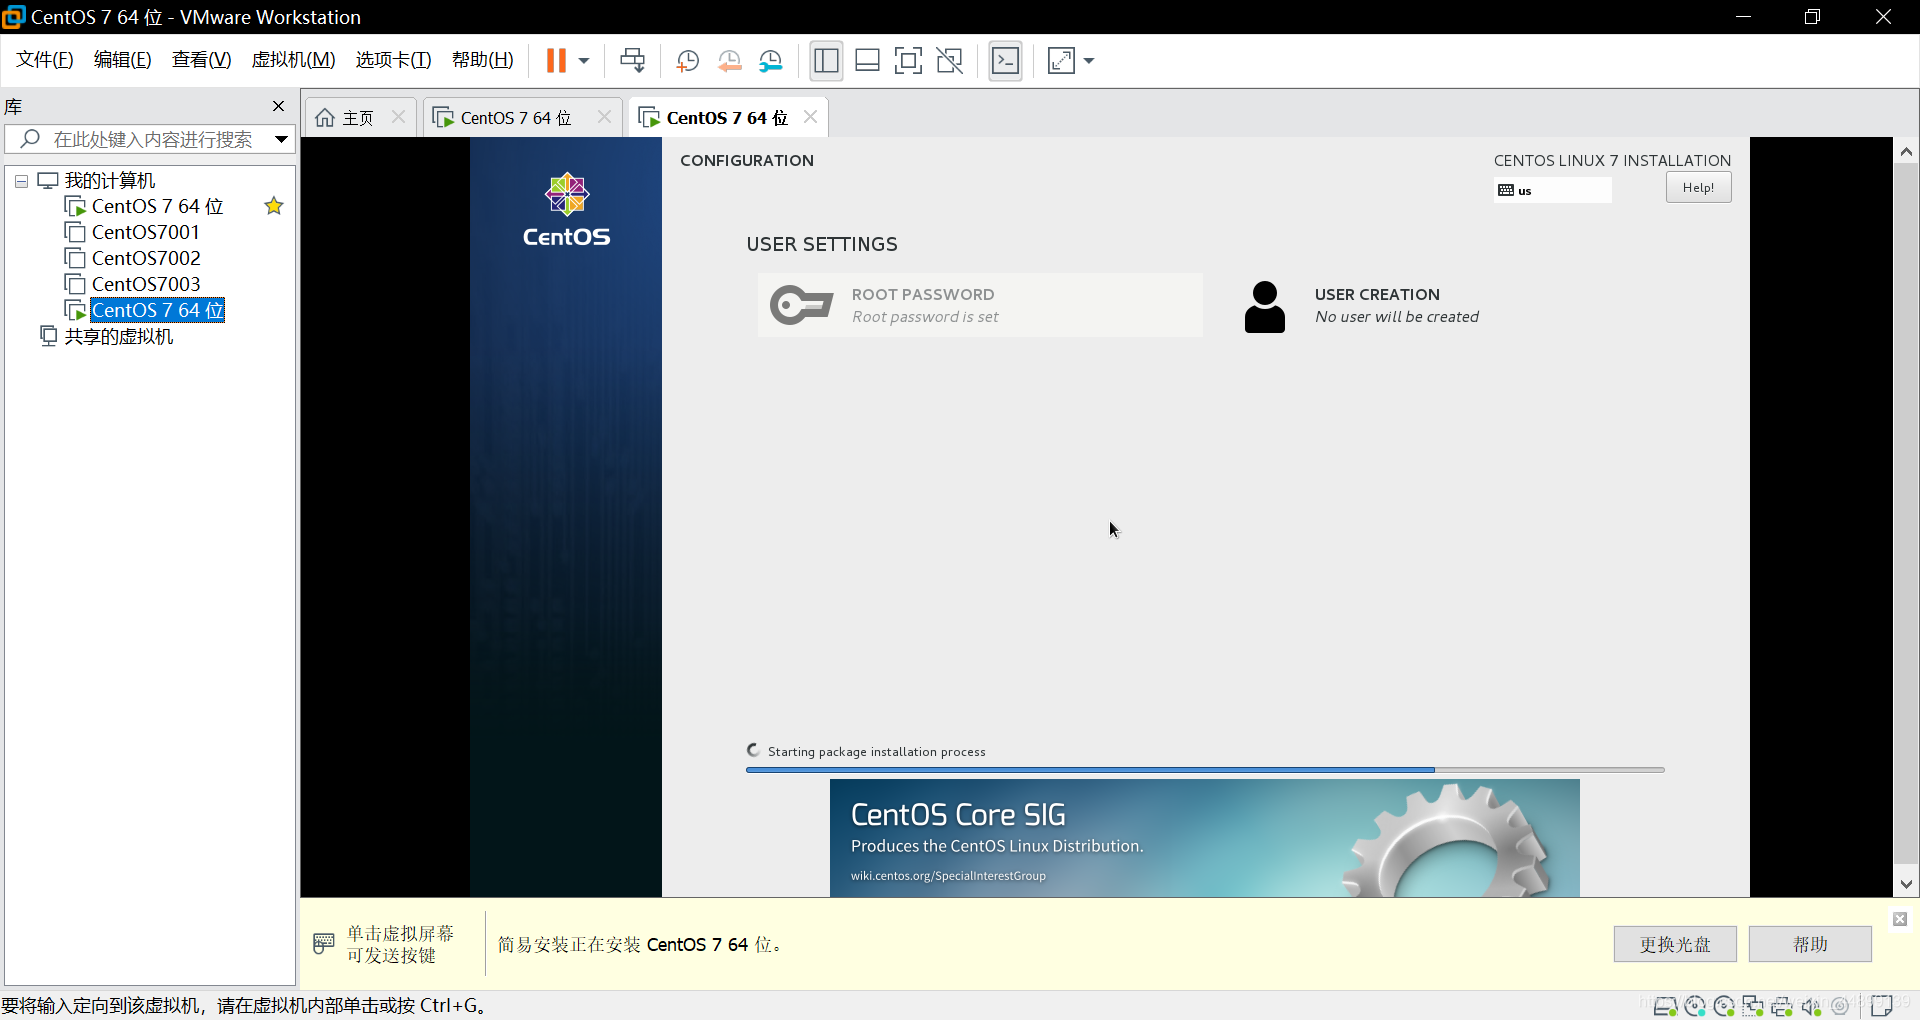
Task: Open the library search filter dropdown
Action: click(x=282, y=139)
